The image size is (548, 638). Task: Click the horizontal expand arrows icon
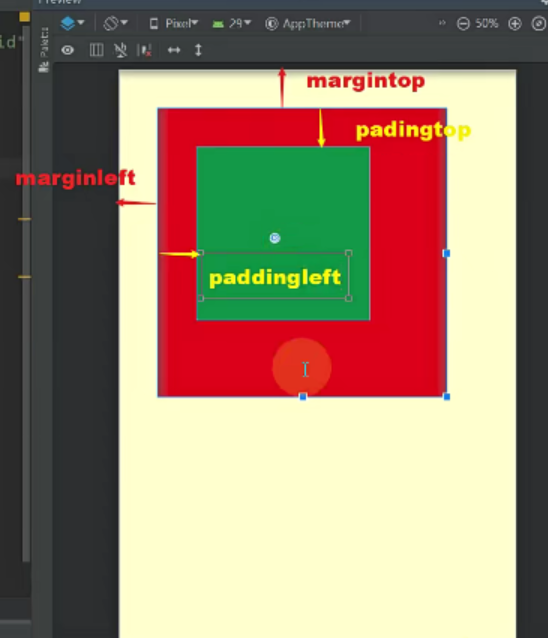174,50
